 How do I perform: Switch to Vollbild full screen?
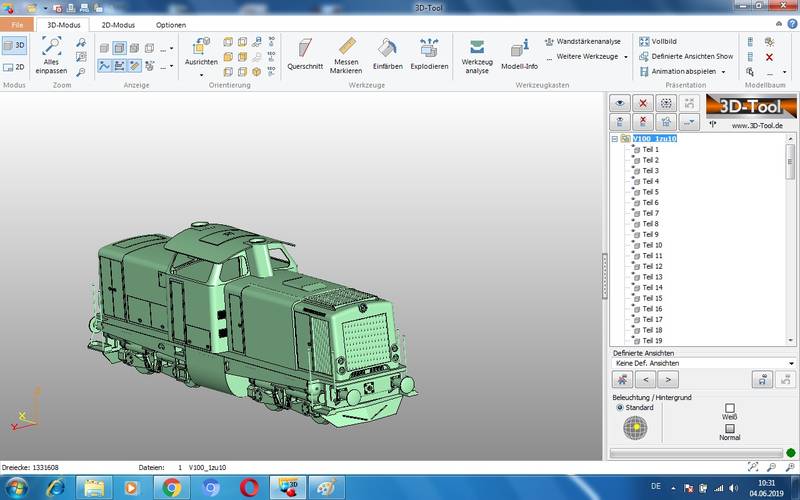[x=658, y=41]
